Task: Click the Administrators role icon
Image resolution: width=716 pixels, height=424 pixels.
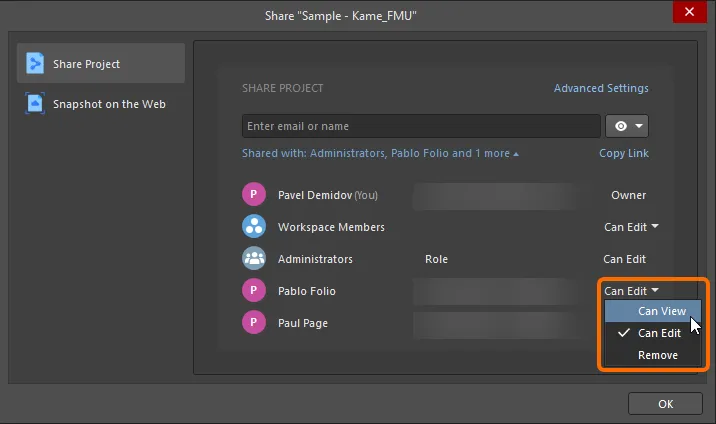Action: tap(254, 258)
